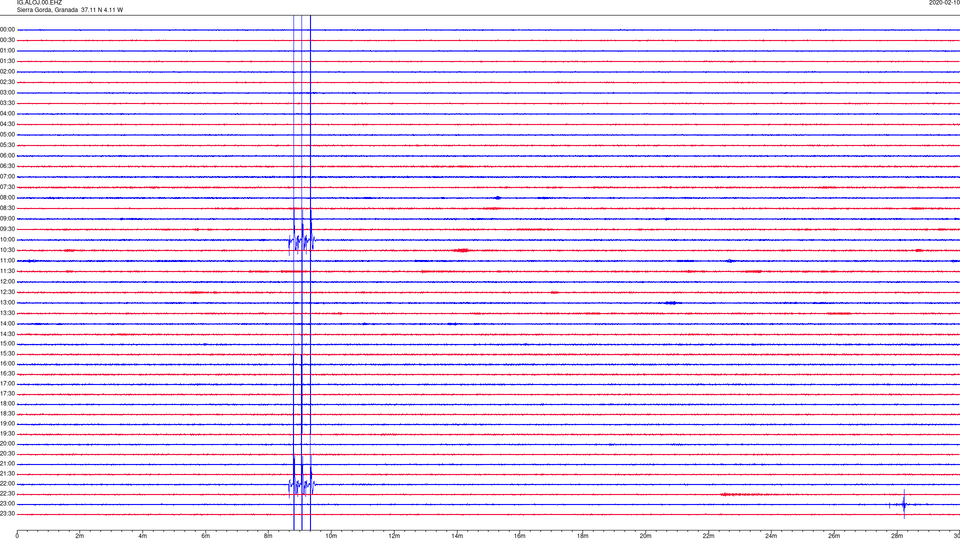Pick the 22:30 trace label
The width and height of the screenshot is (960, 540).
[7, 494]
